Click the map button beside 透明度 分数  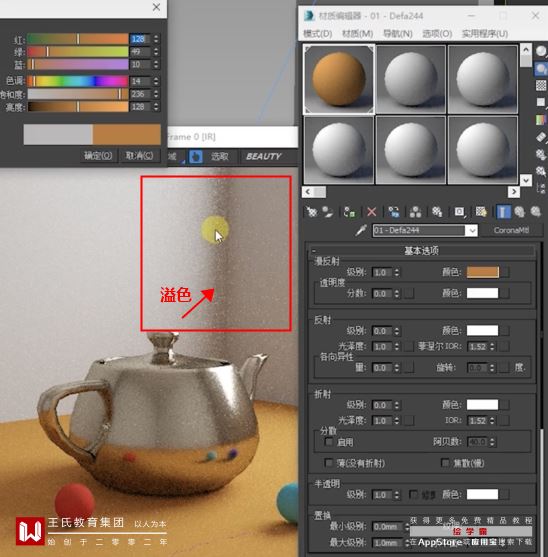(409, 293)
